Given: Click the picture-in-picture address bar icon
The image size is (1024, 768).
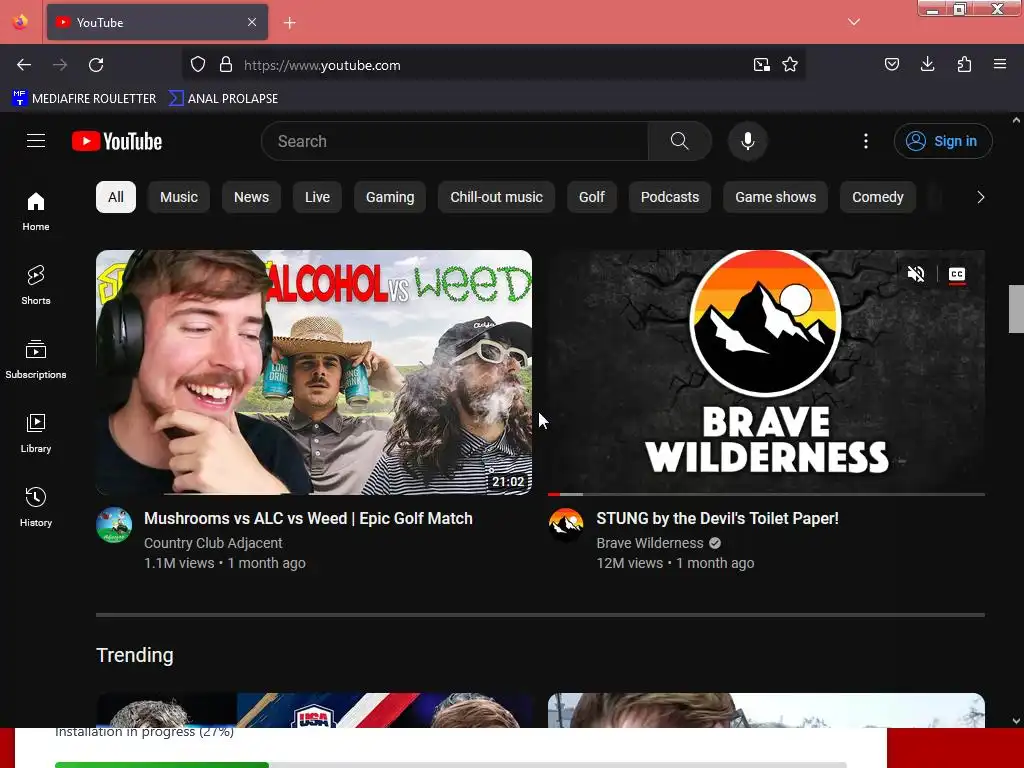Looking at the screenshot, I should [x=761, y=65].
